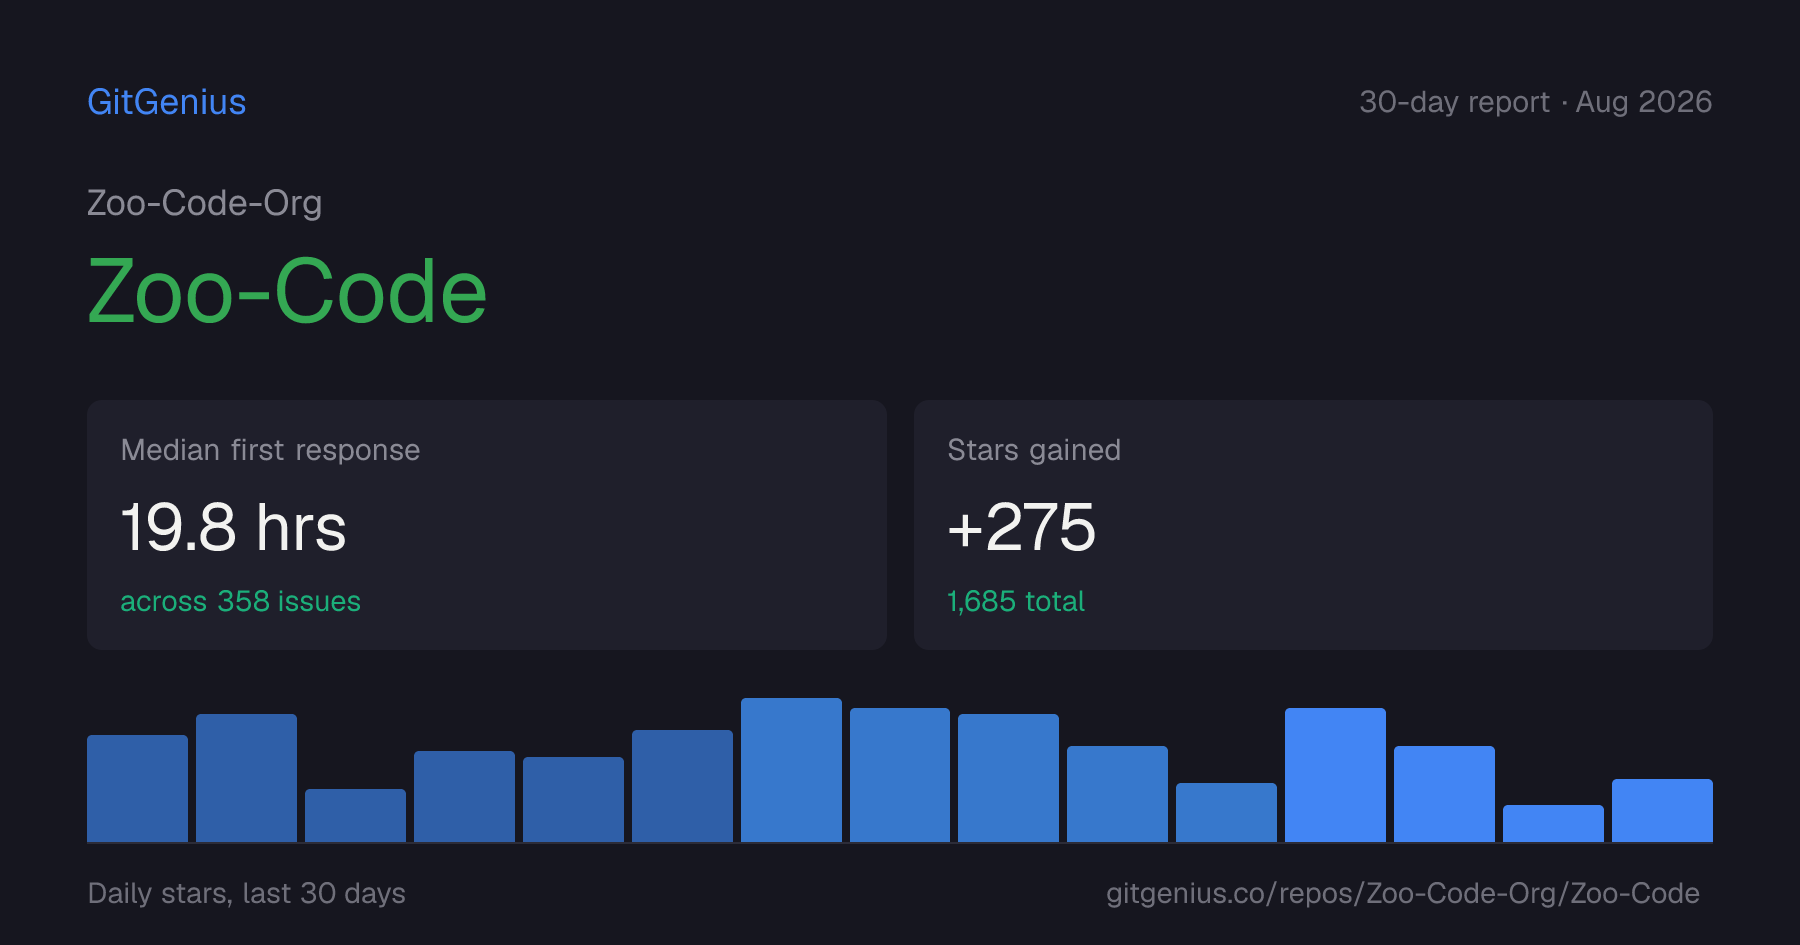Select the second bar in the chart

[x=246, y=778]
